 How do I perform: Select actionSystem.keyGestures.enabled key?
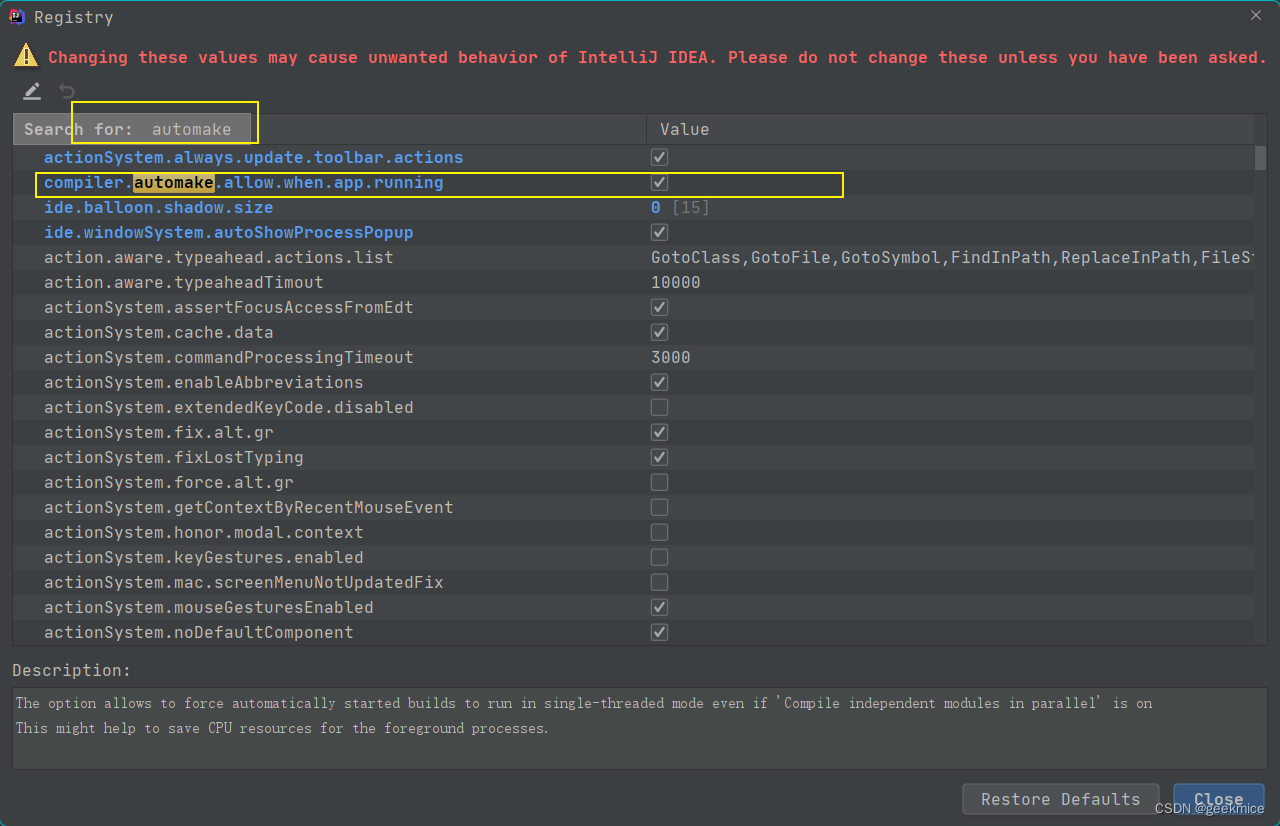[x=203, y=557]
